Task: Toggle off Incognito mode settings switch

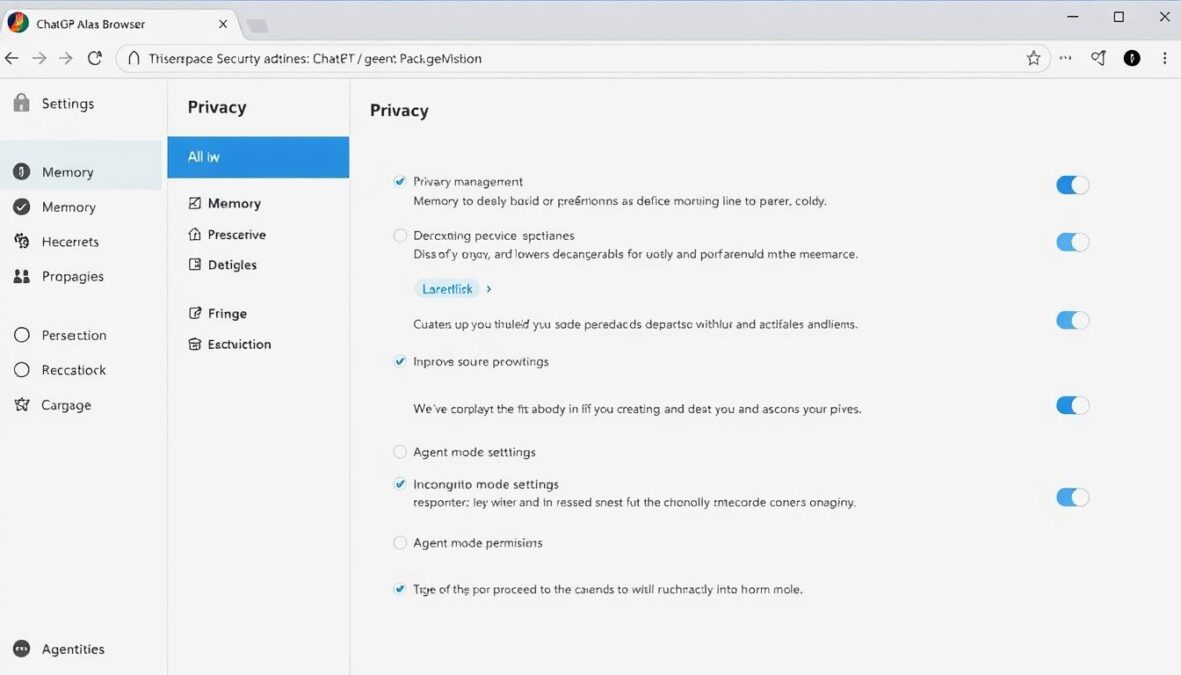Action: (1072, 497)
